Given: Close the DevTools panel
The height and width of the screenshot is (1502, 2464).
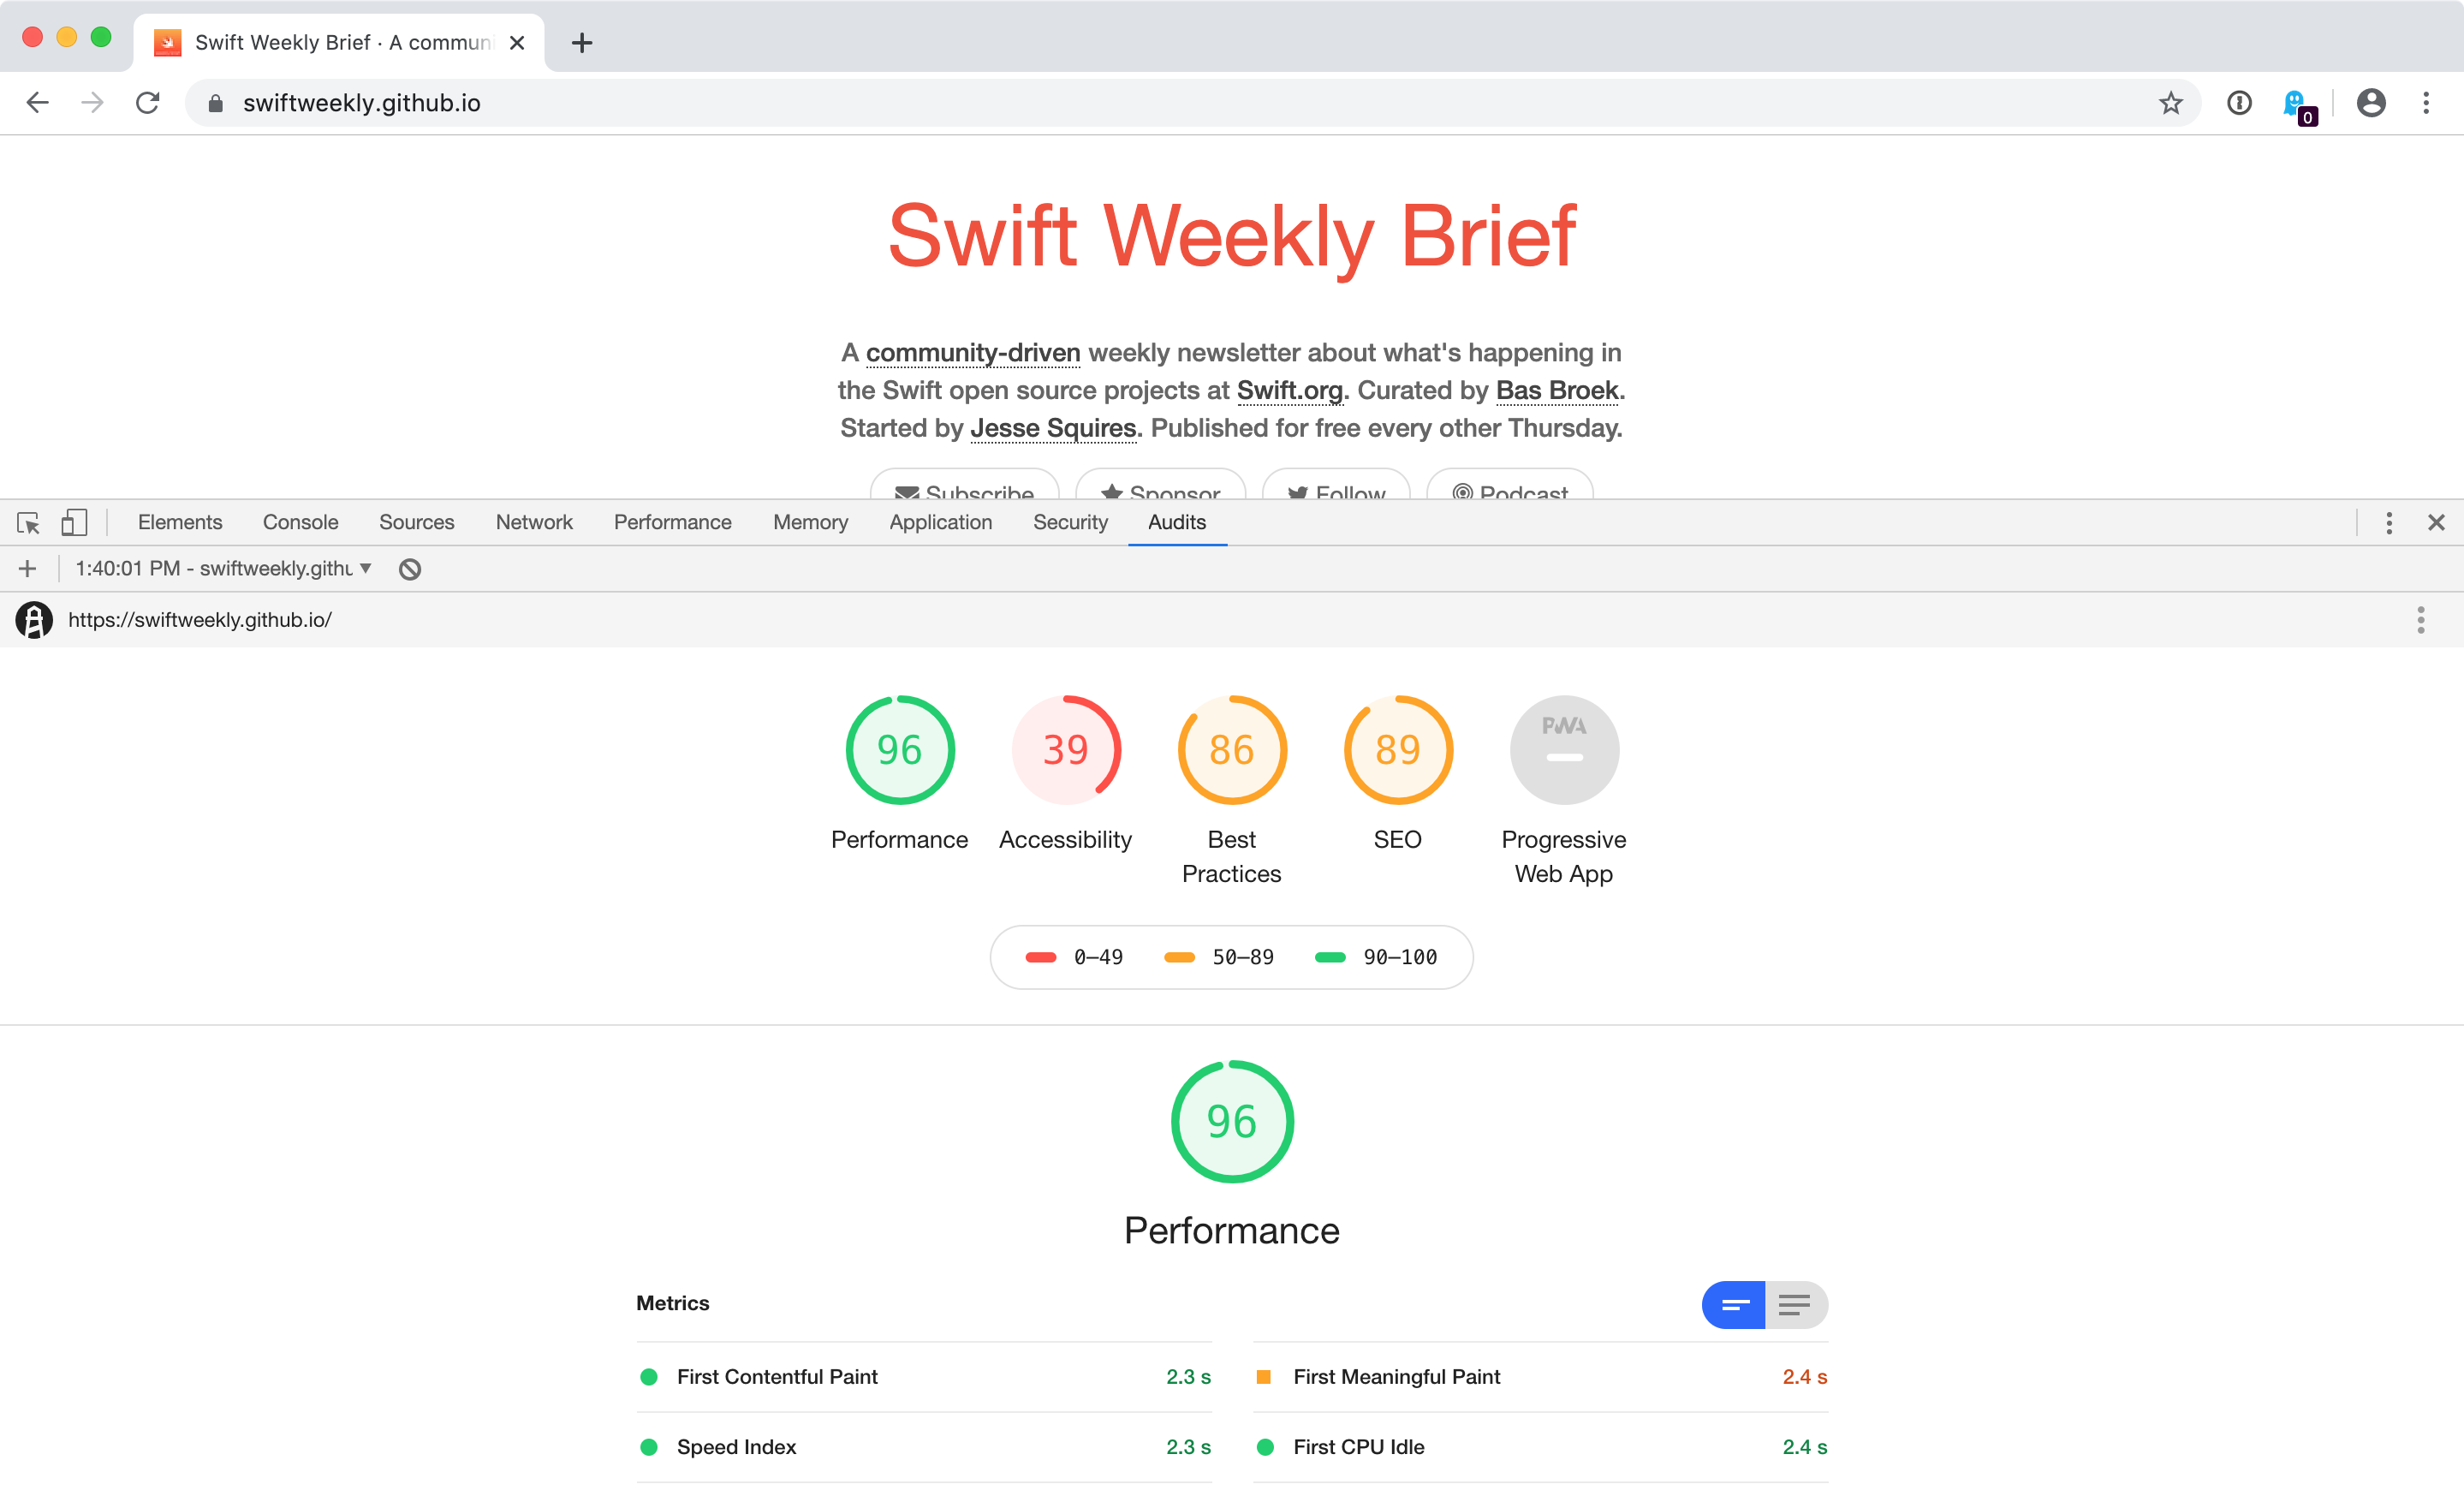Looking at the screenshot, I should 2436,522.
